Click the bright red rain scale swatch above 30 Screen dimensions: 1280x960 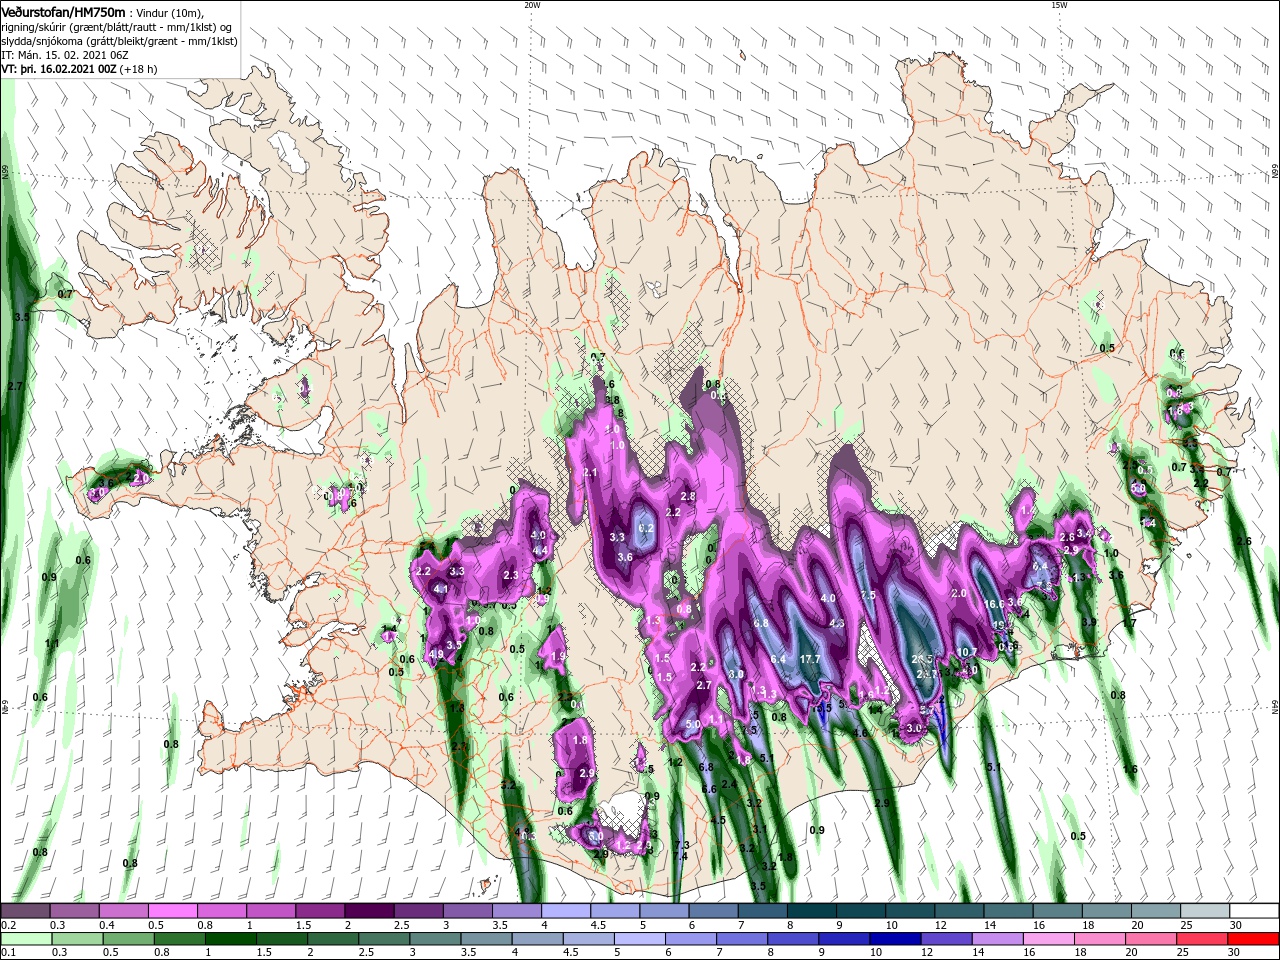click(1254, 939)
